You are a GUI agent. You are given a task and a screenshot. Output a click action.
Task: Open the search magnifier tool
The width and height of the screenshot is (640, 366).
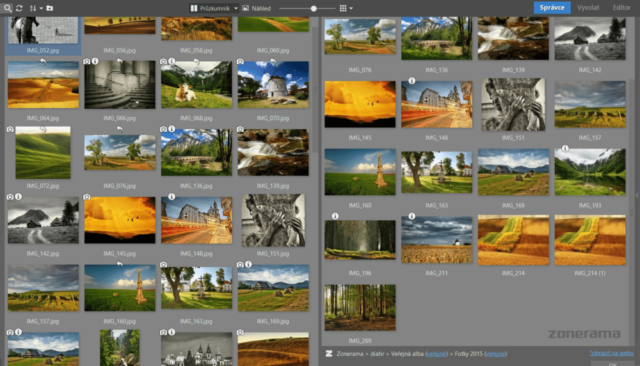click(7, 8)
